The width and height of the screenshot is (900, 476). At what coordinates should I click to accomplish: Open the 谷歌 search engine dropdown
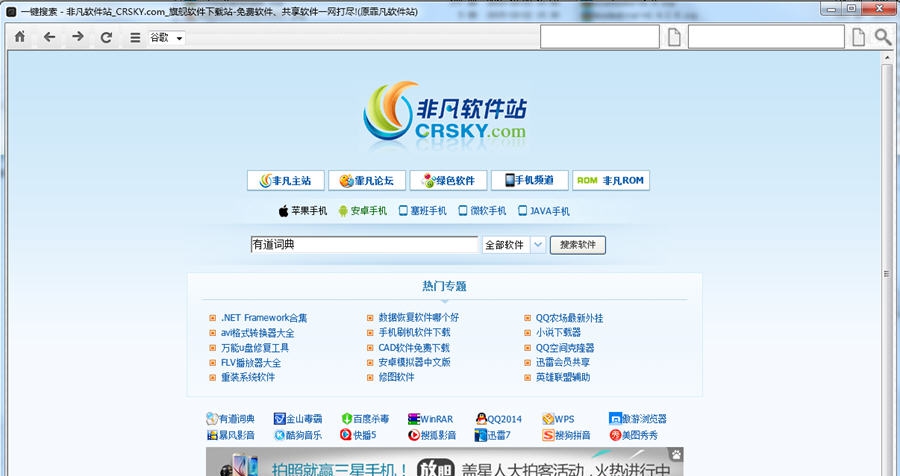pos(167,38)
